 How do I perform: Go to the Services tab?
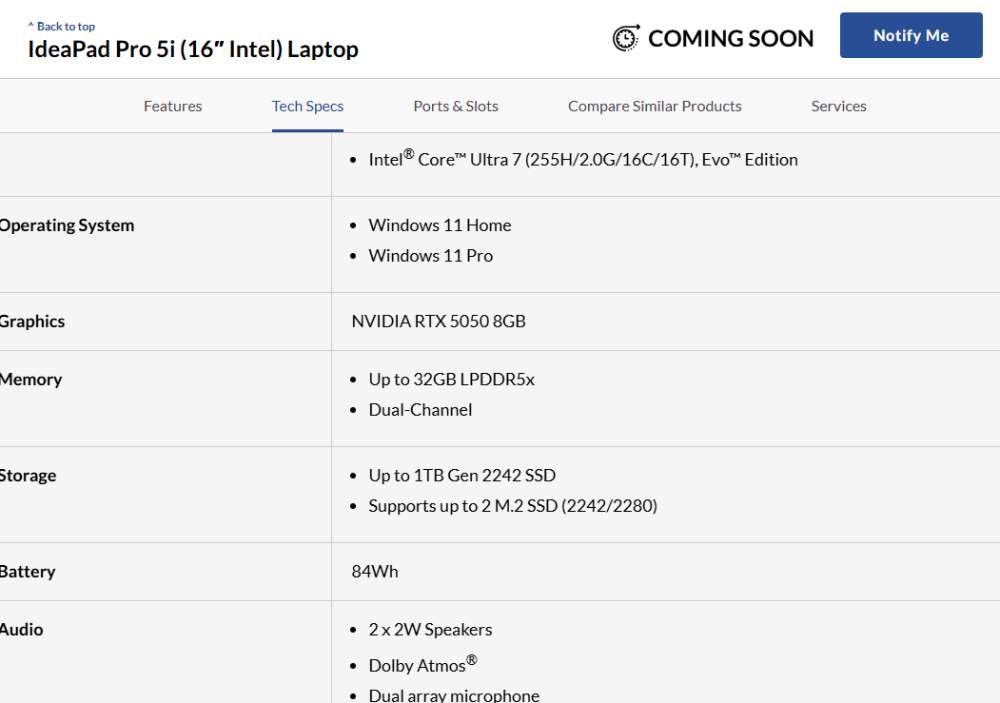click(839, 106)
